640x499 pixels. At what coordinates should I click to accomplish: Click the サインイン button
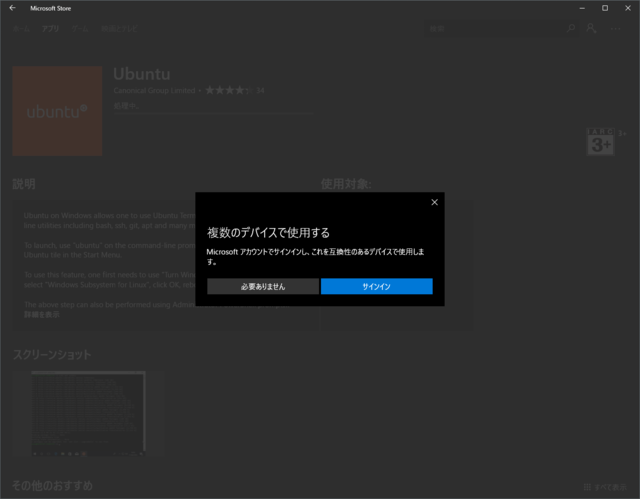pos(376,286)
